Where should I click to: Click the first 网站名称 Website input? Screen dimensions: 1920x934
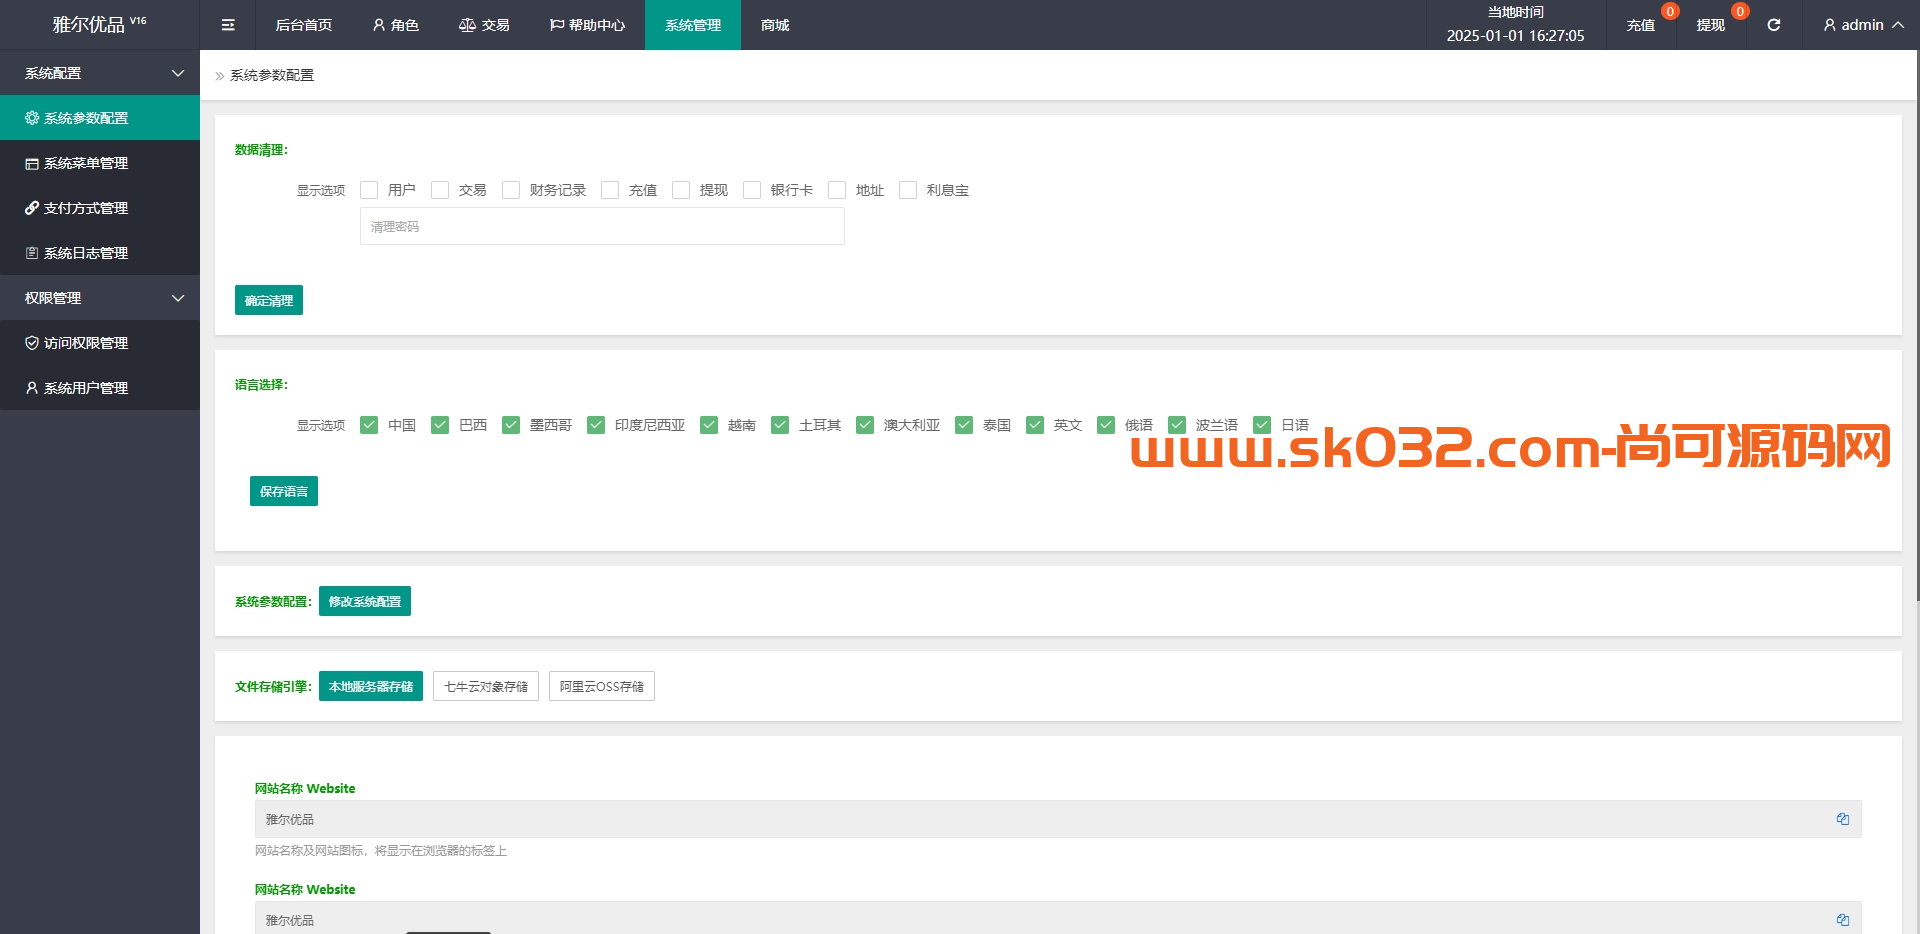1058,819
